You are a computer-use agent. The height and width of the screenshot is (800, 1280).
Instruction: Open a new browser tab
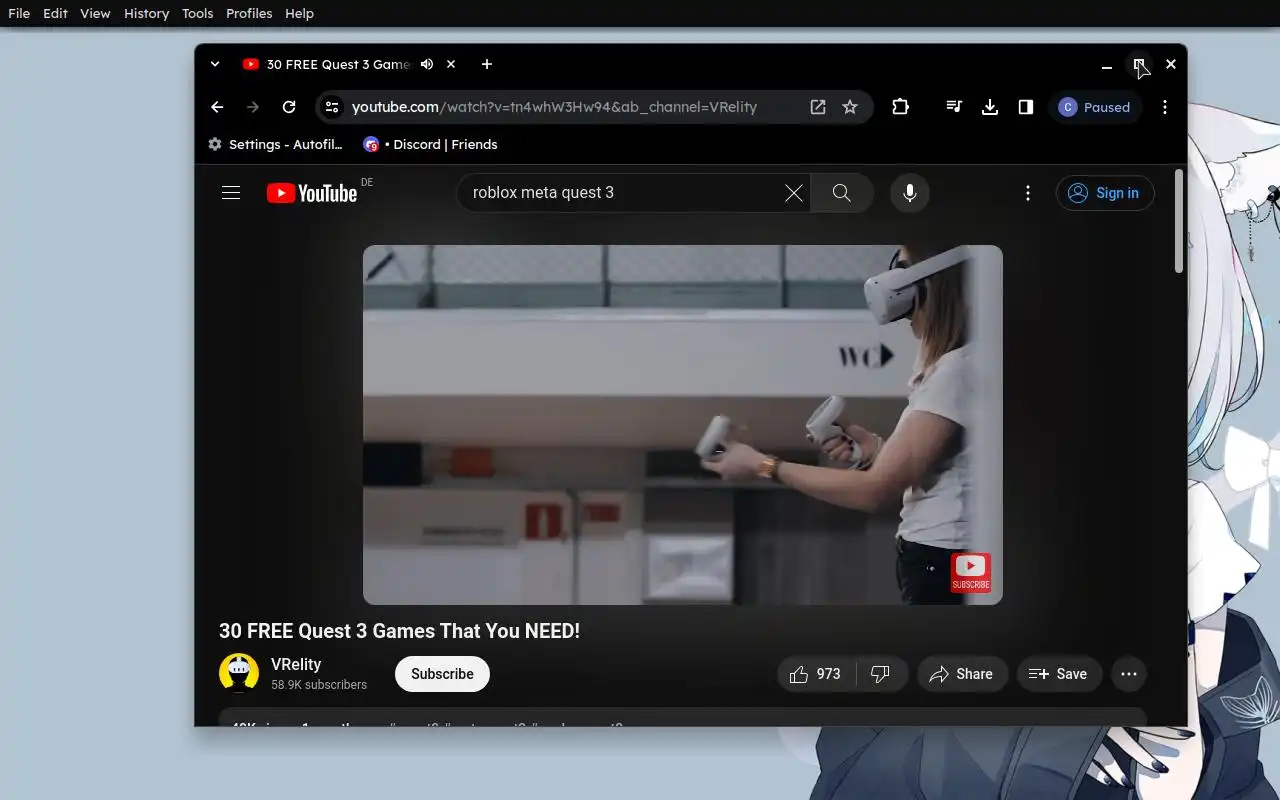487,64
